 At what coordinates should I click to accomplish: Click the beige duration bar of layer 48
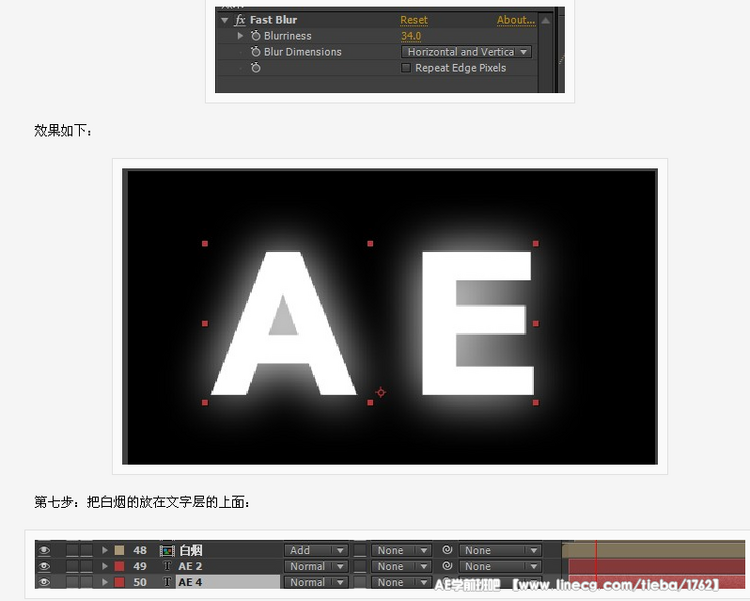click(653, 550)
